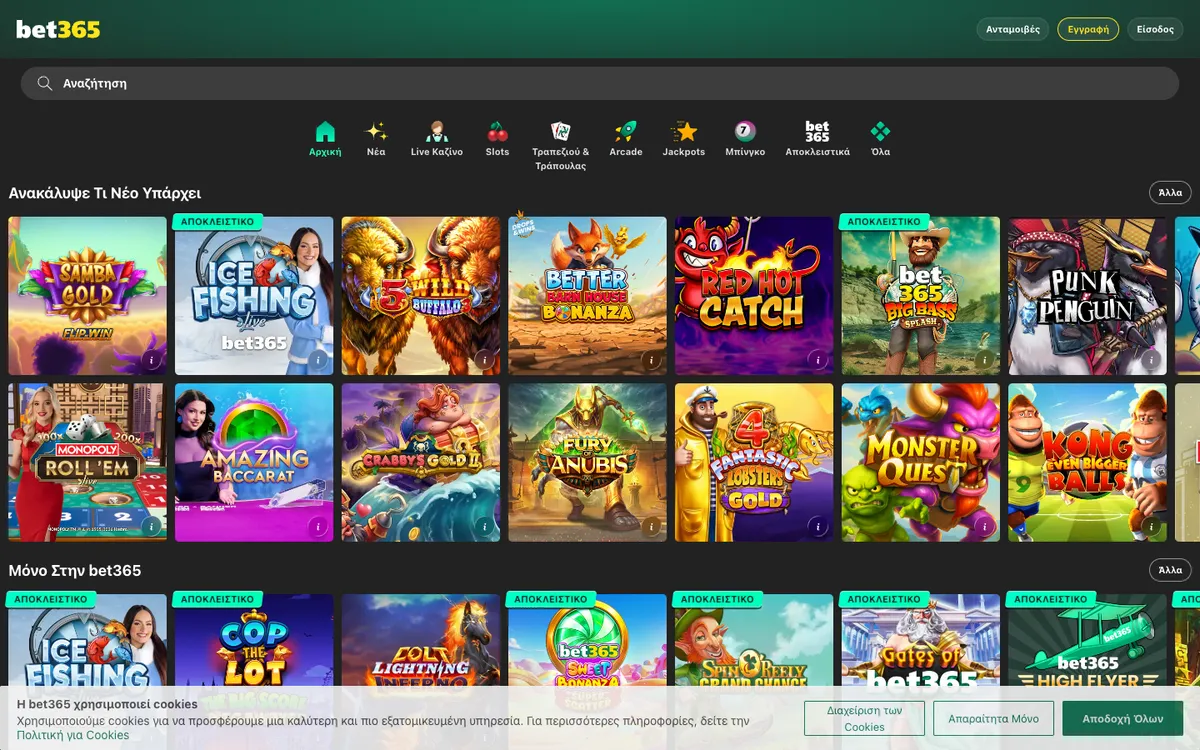The height and width of the screenshot is (750, 1200).
Task: Launch Monster Quest game
Action: point(921,463)
